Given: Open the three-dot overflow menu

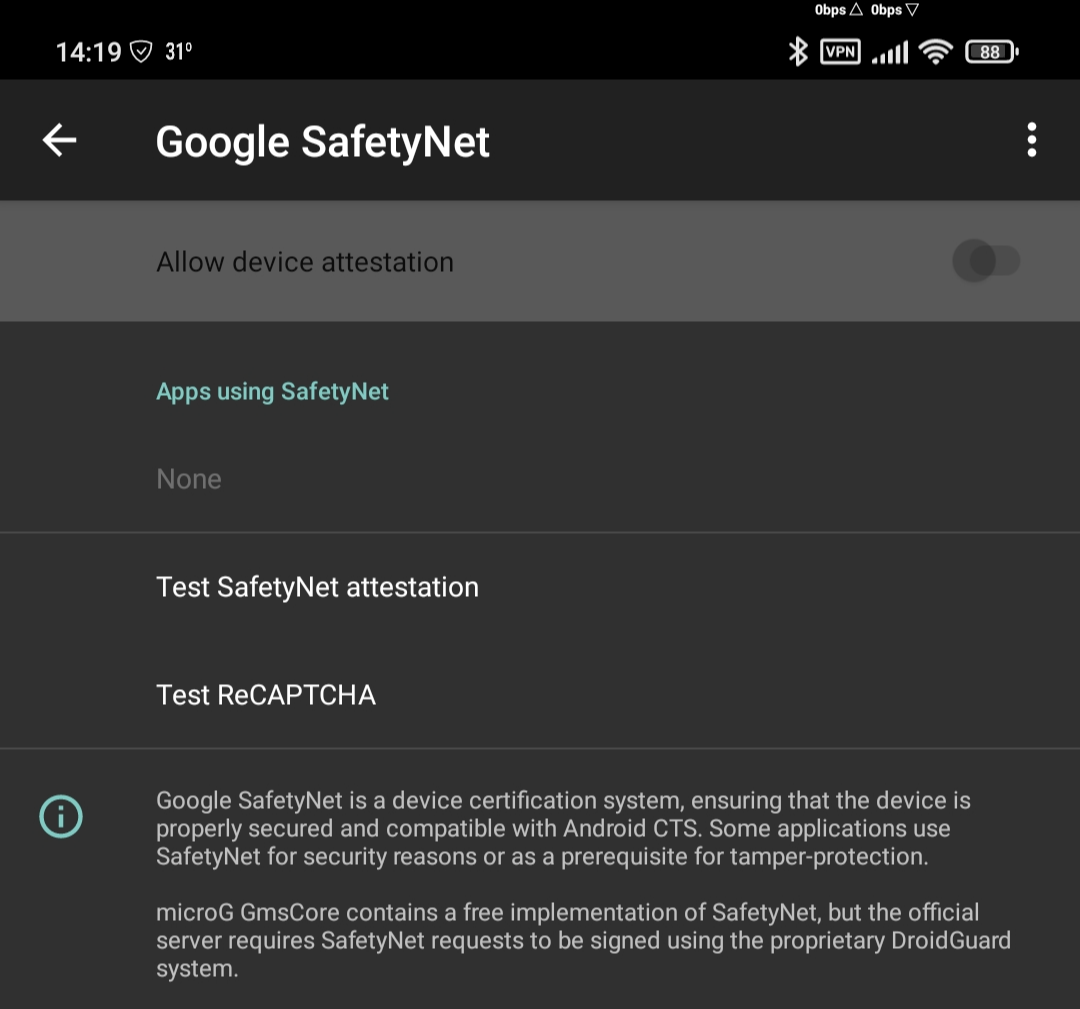Looking at the screenshot, I should pos(1031,141).
